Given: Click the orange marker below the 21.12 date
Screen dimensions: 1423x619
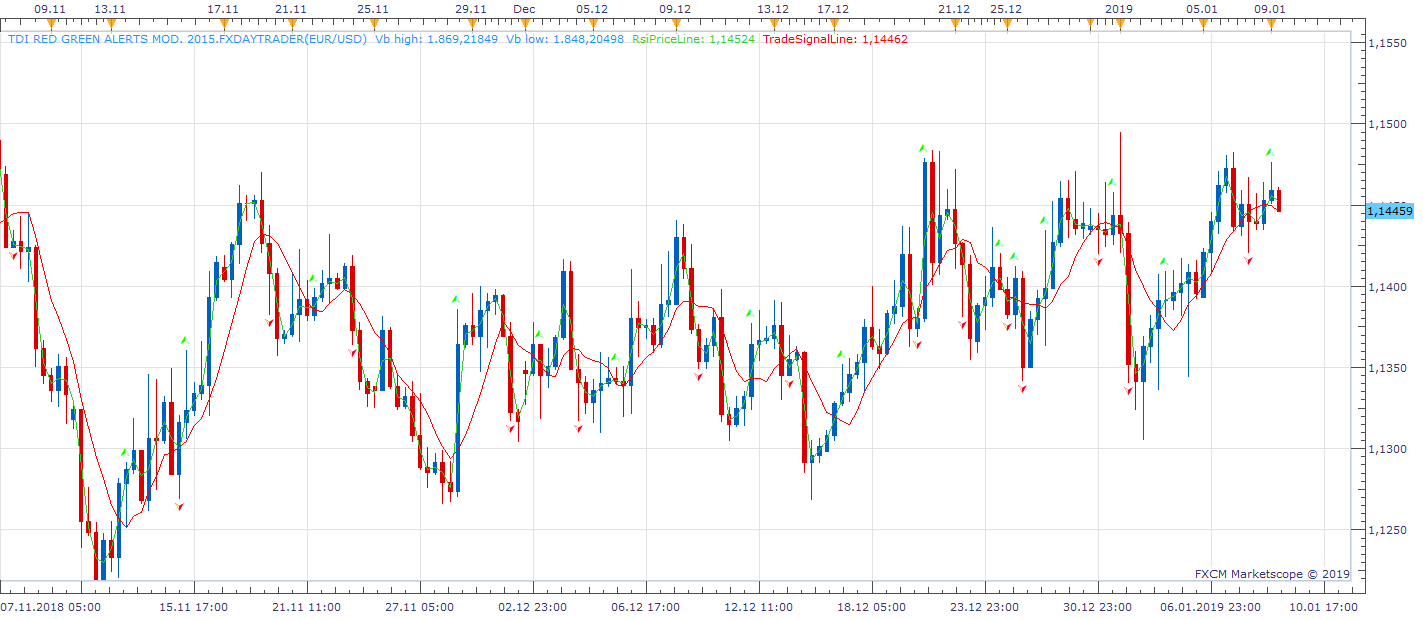Looking at the screenshot, I should [954, 24].
